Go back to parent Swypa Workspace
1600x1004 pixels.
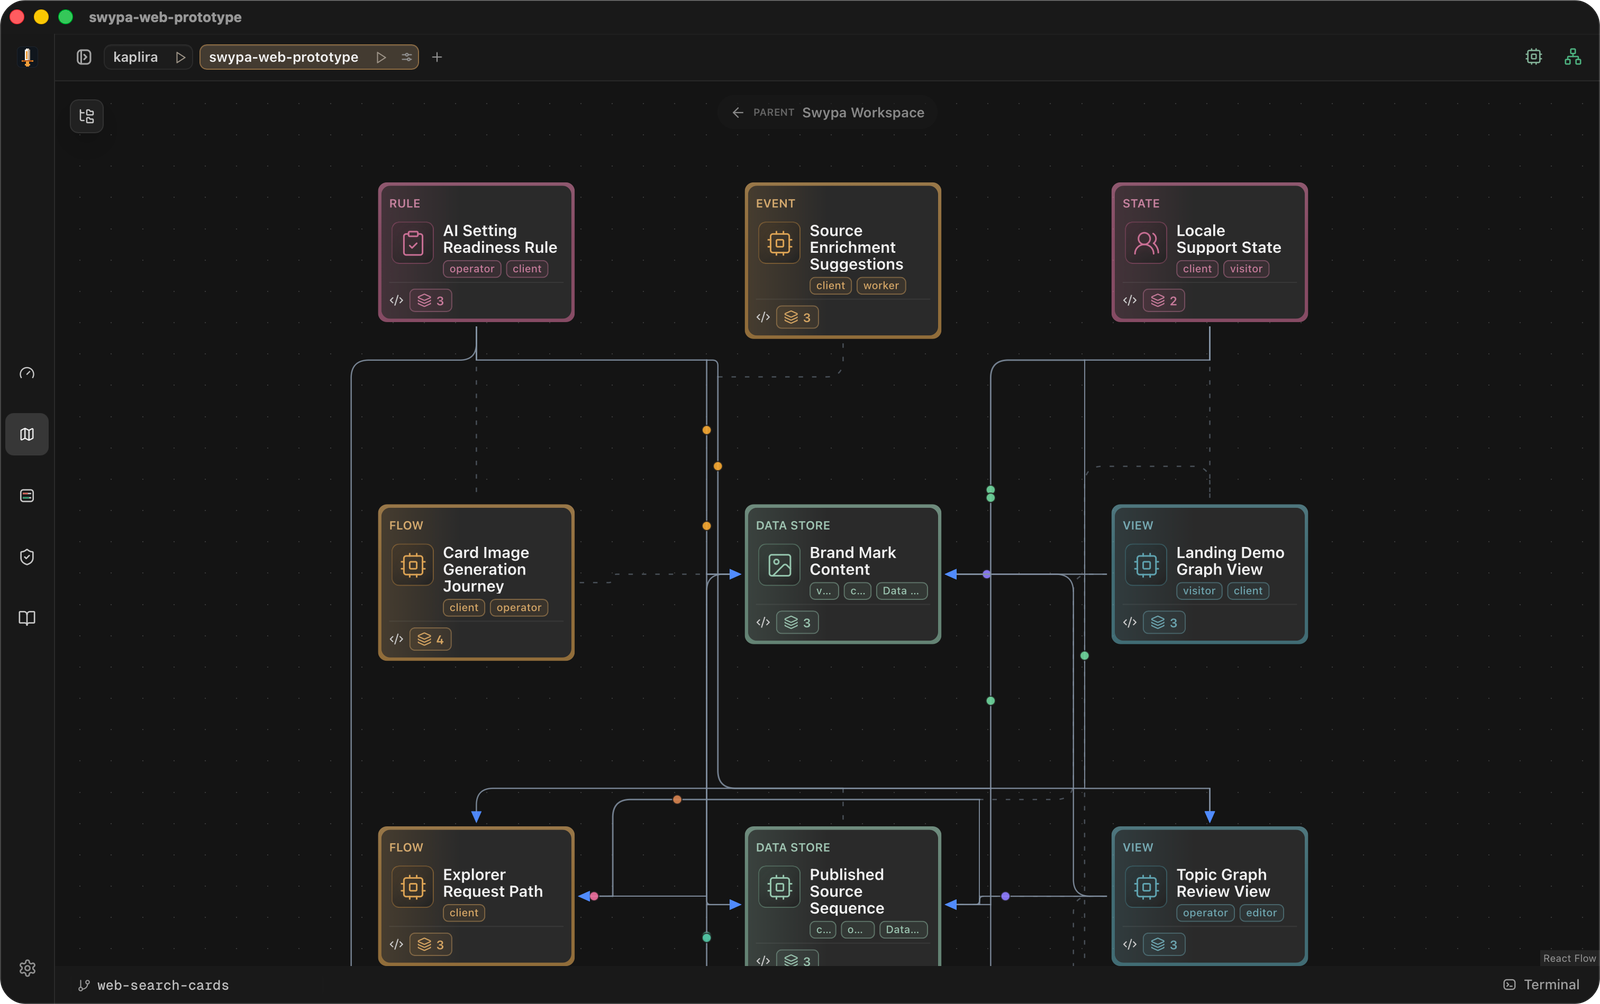(x=828, y=112)
